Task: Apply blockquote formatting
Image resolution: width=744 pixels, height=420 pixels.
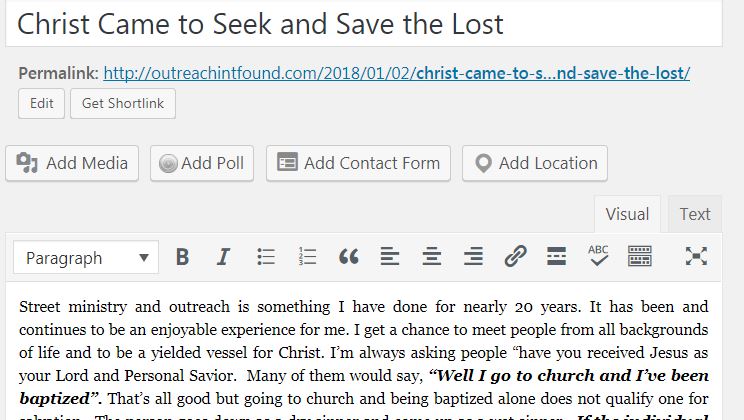Action: [x=348, y=257]
